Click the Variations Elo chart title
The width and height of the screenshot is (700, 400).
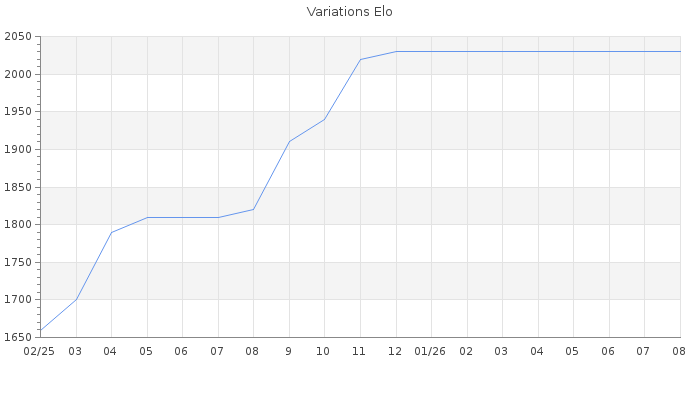350,12
